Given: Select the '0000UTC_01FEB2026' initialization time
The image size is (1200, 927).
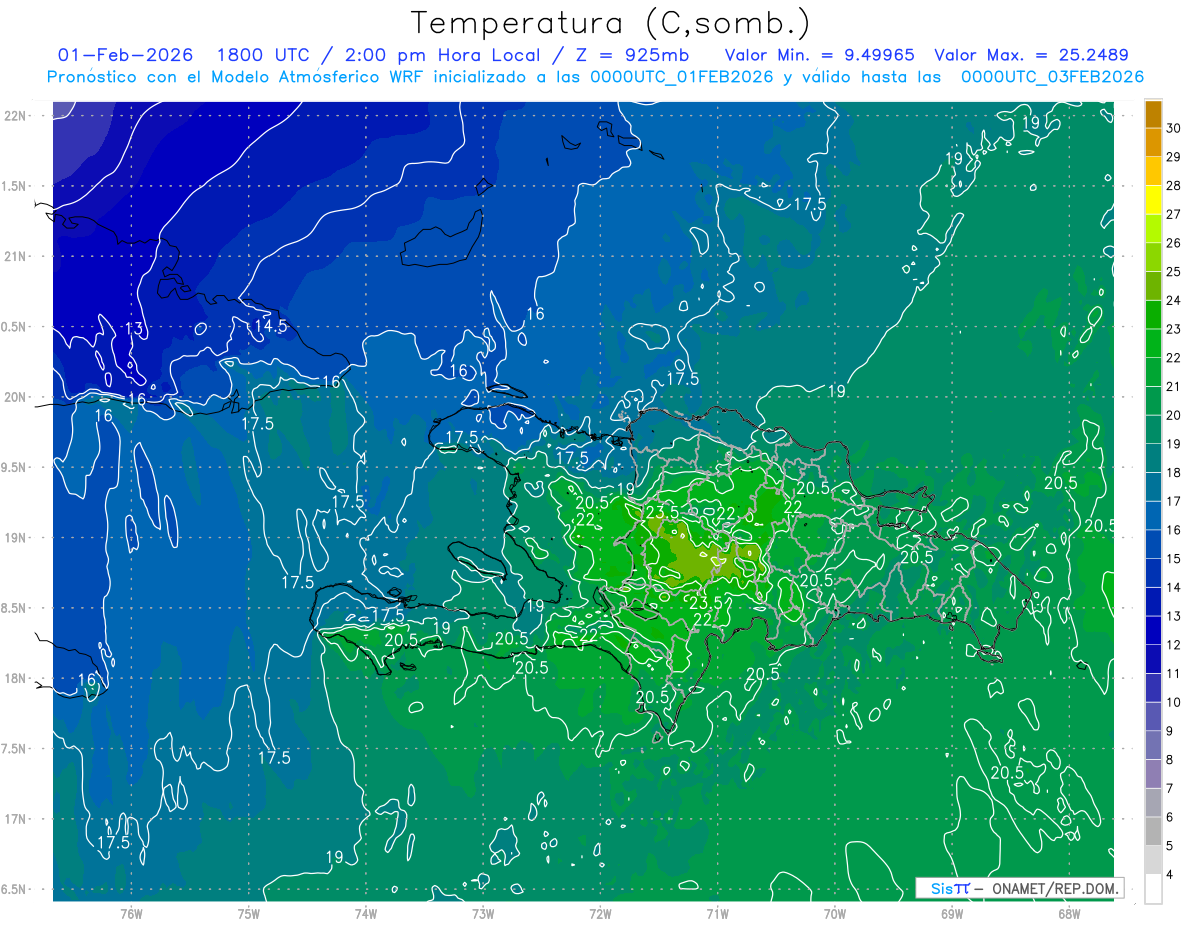Looking at the screenshot, I should [682, 77].
